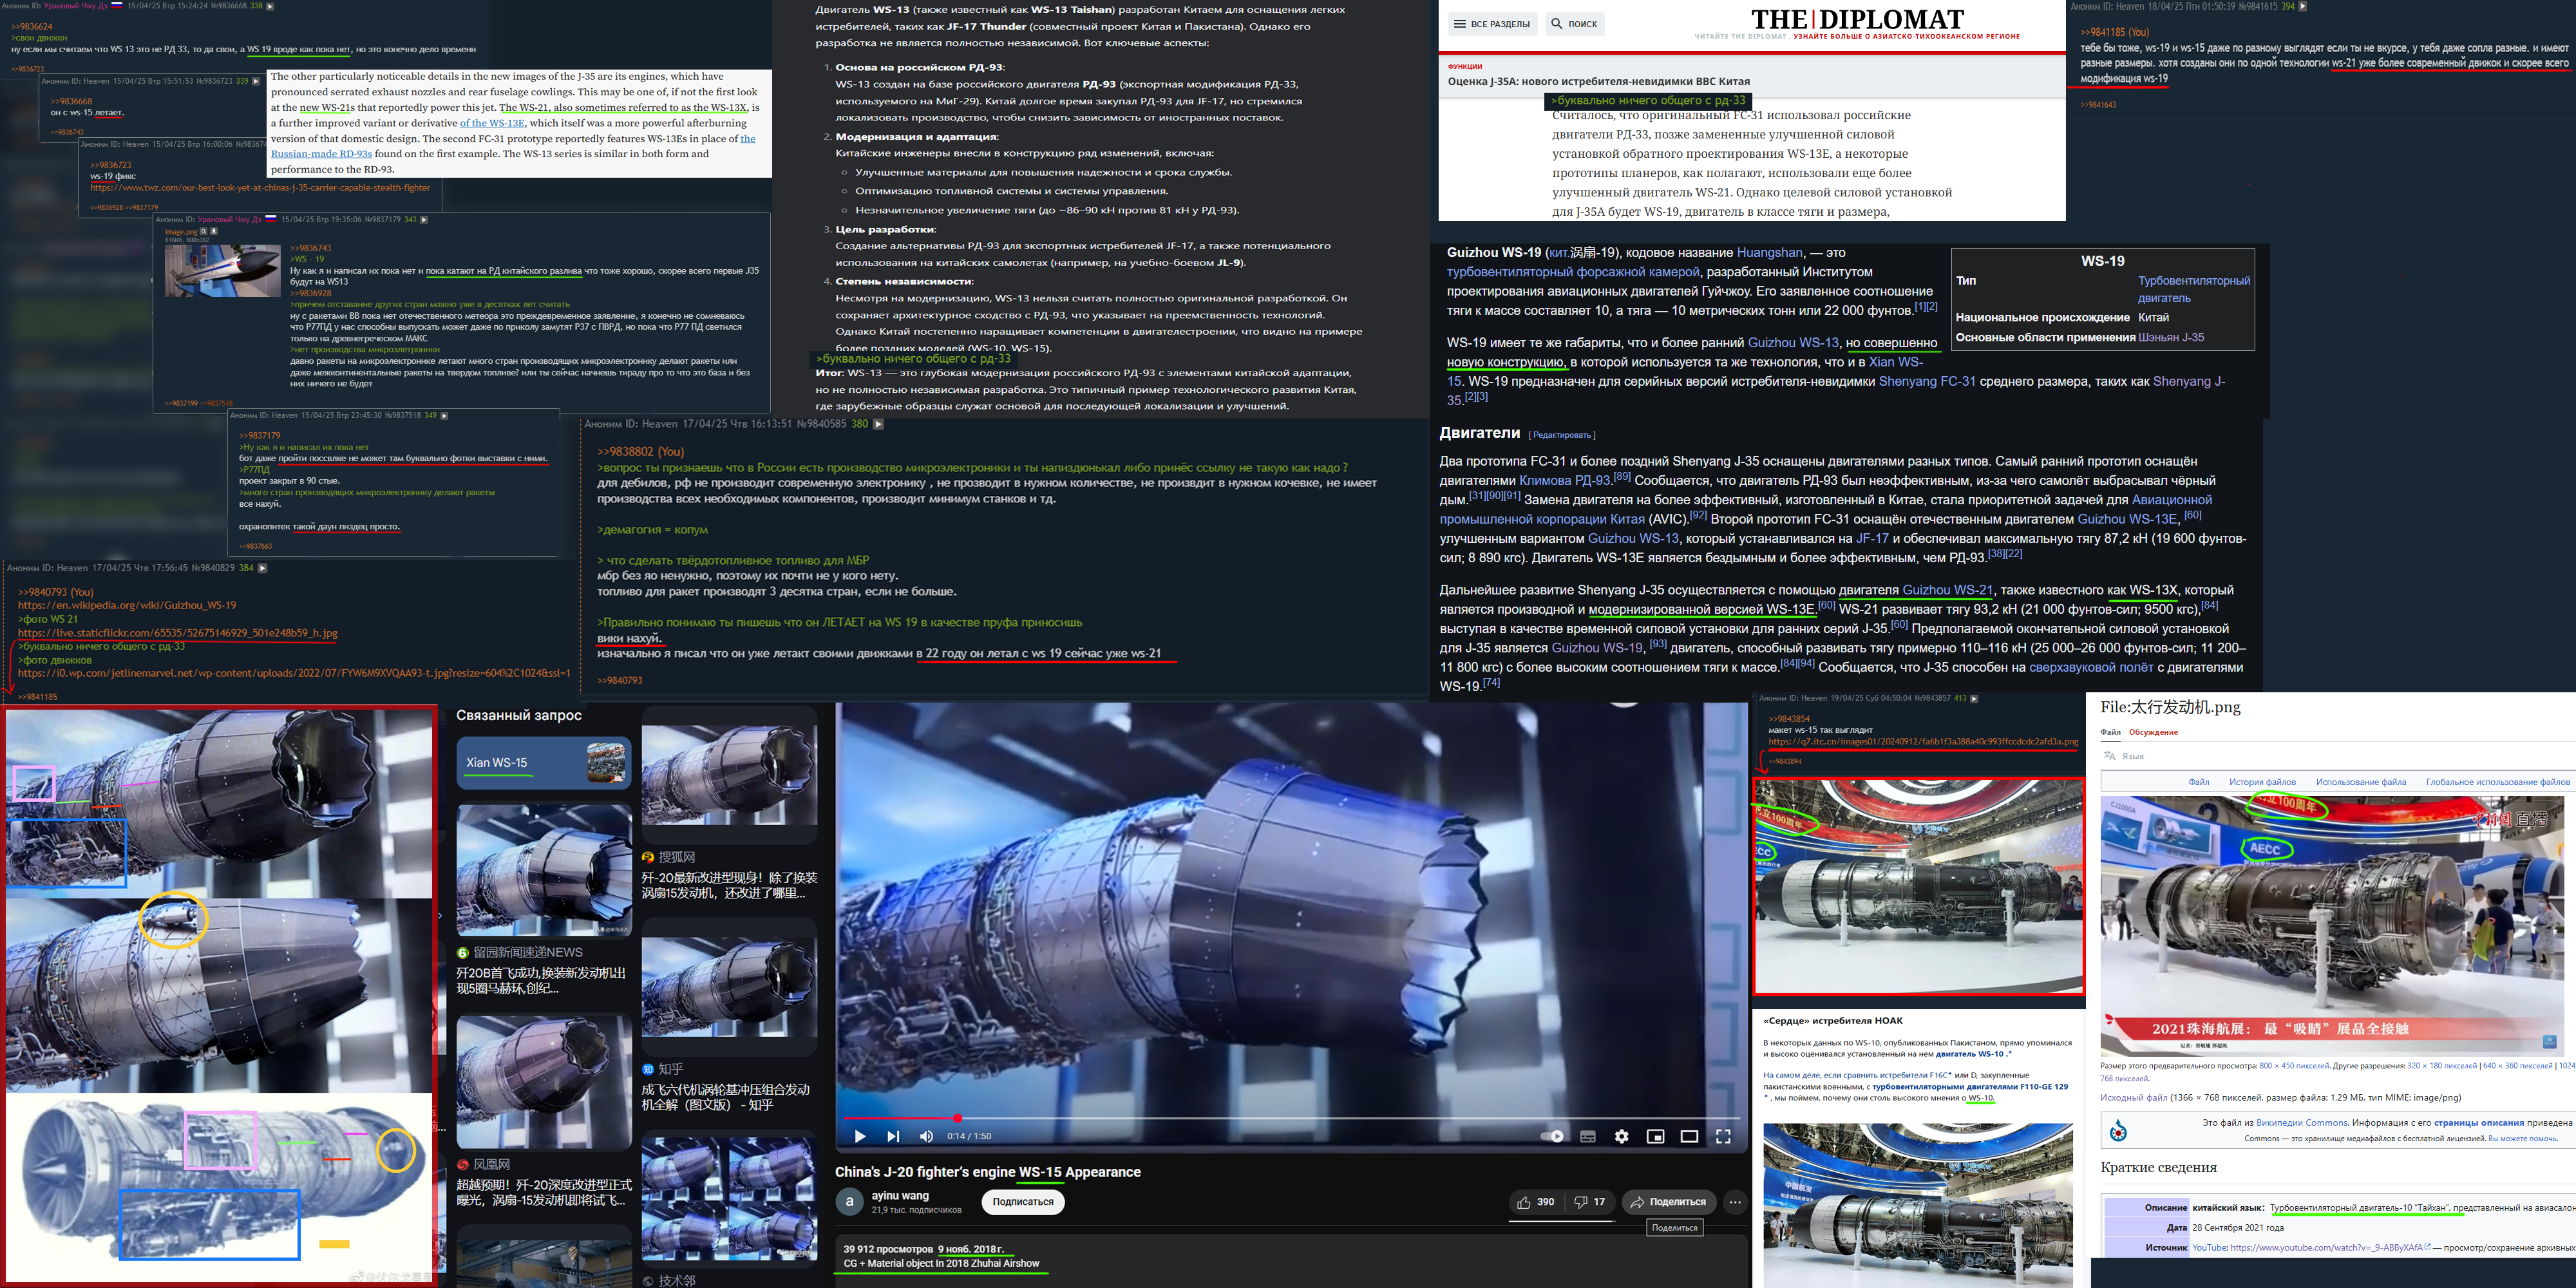Open Шэньян J-35 link in WS-19 infobox

pos(2171,338)
